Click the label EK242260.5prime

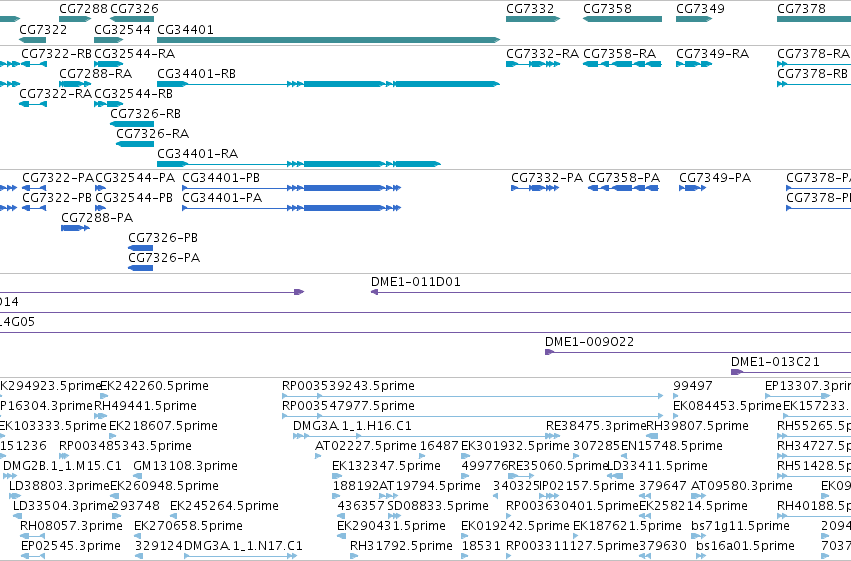(x=155, y=386)
